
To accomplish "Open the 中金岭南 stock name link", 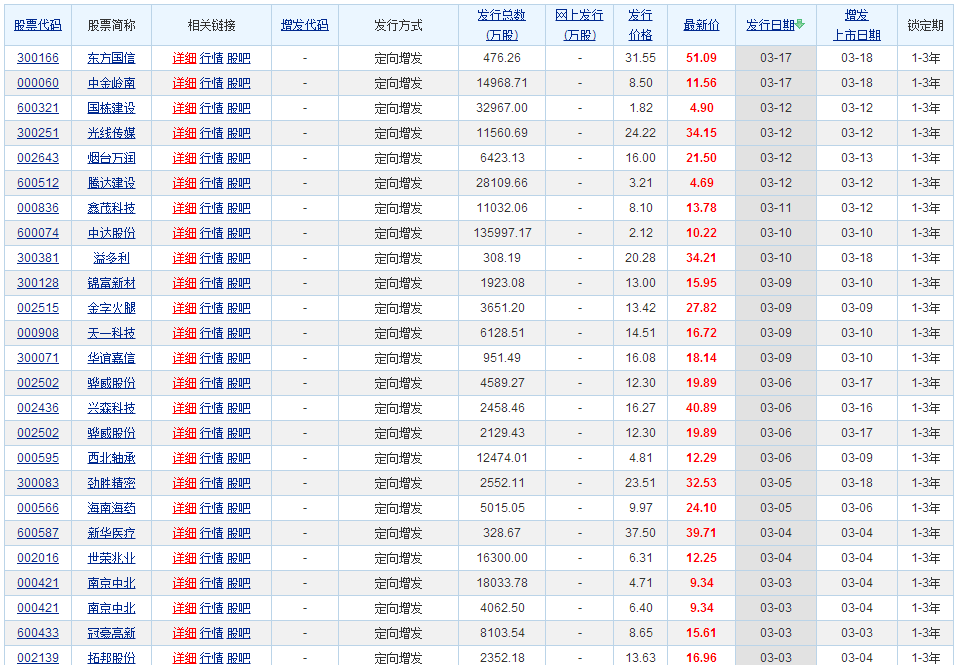I will 111,83.
